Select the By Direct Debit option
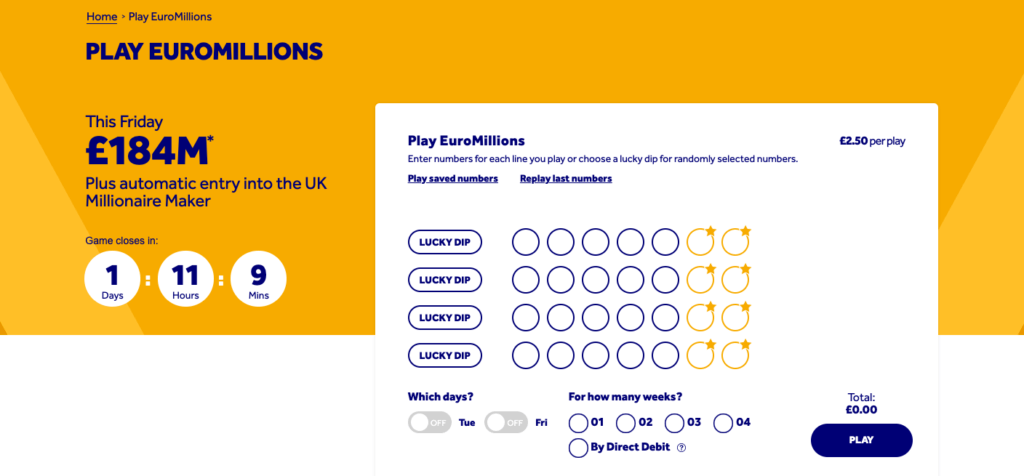 (x=578, y=448)
